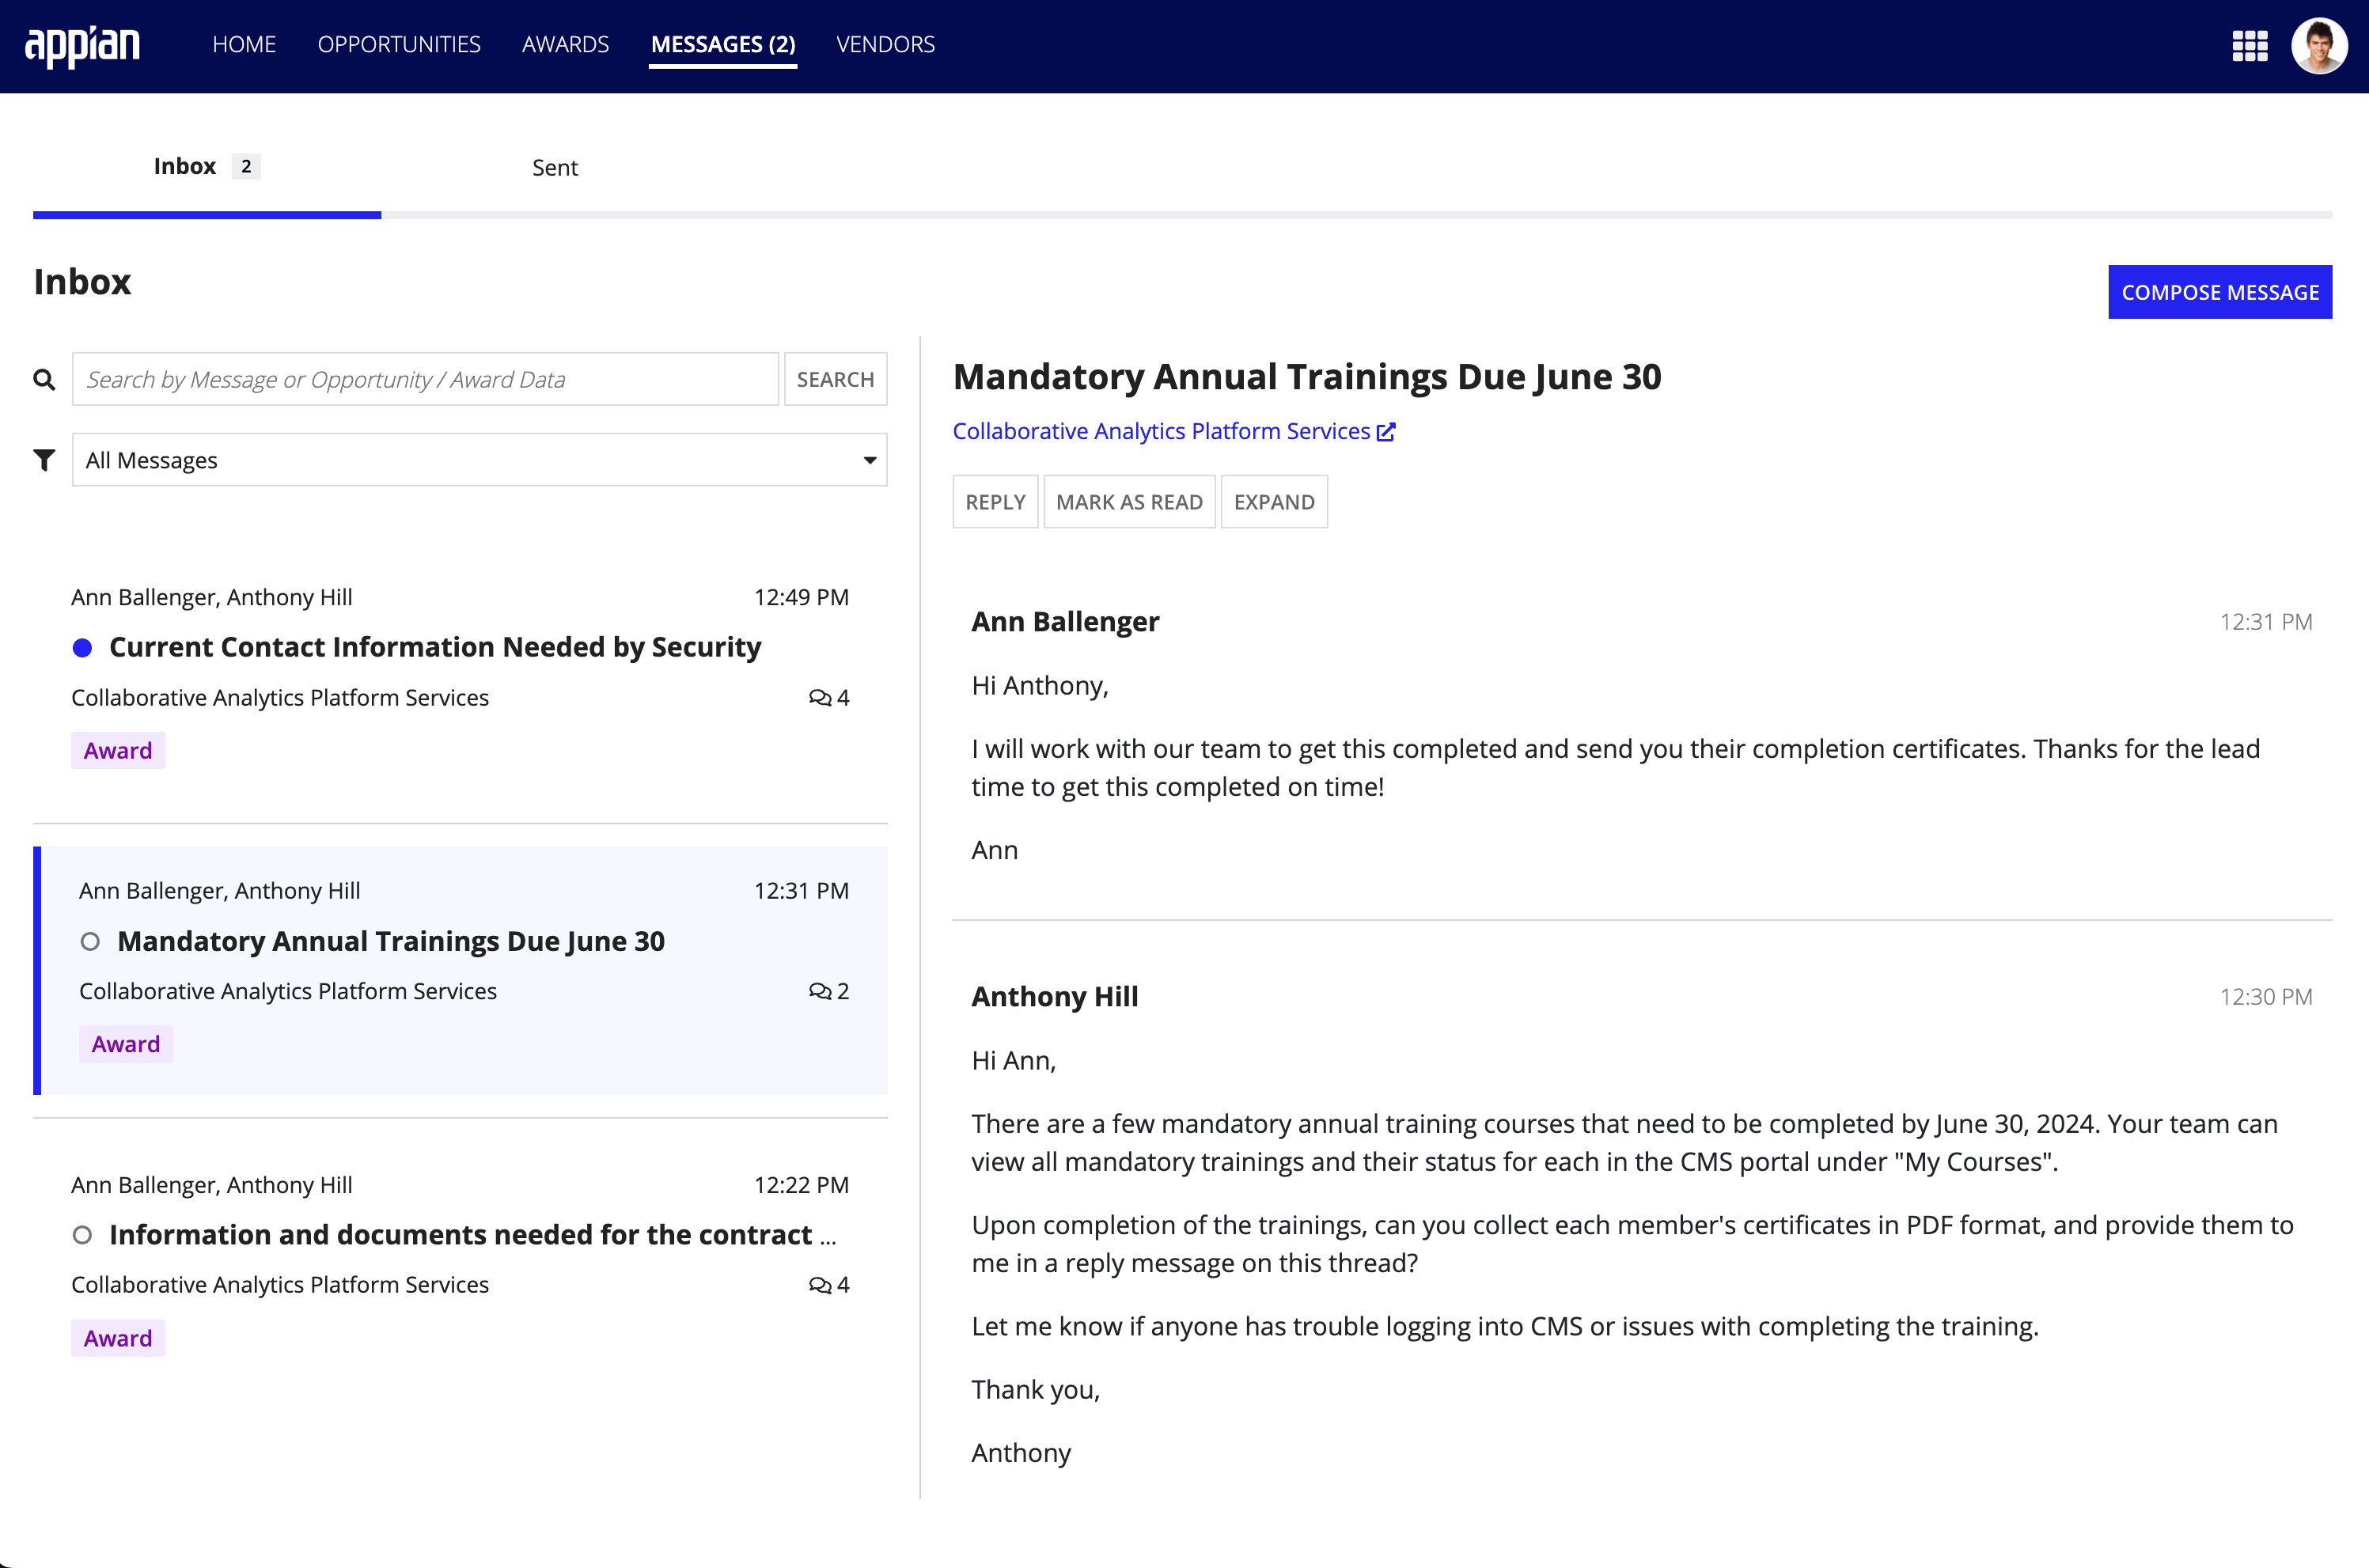2369x1568 pixels.
Task: Select the Sent tab in inbox
Action: coord(555,166)
